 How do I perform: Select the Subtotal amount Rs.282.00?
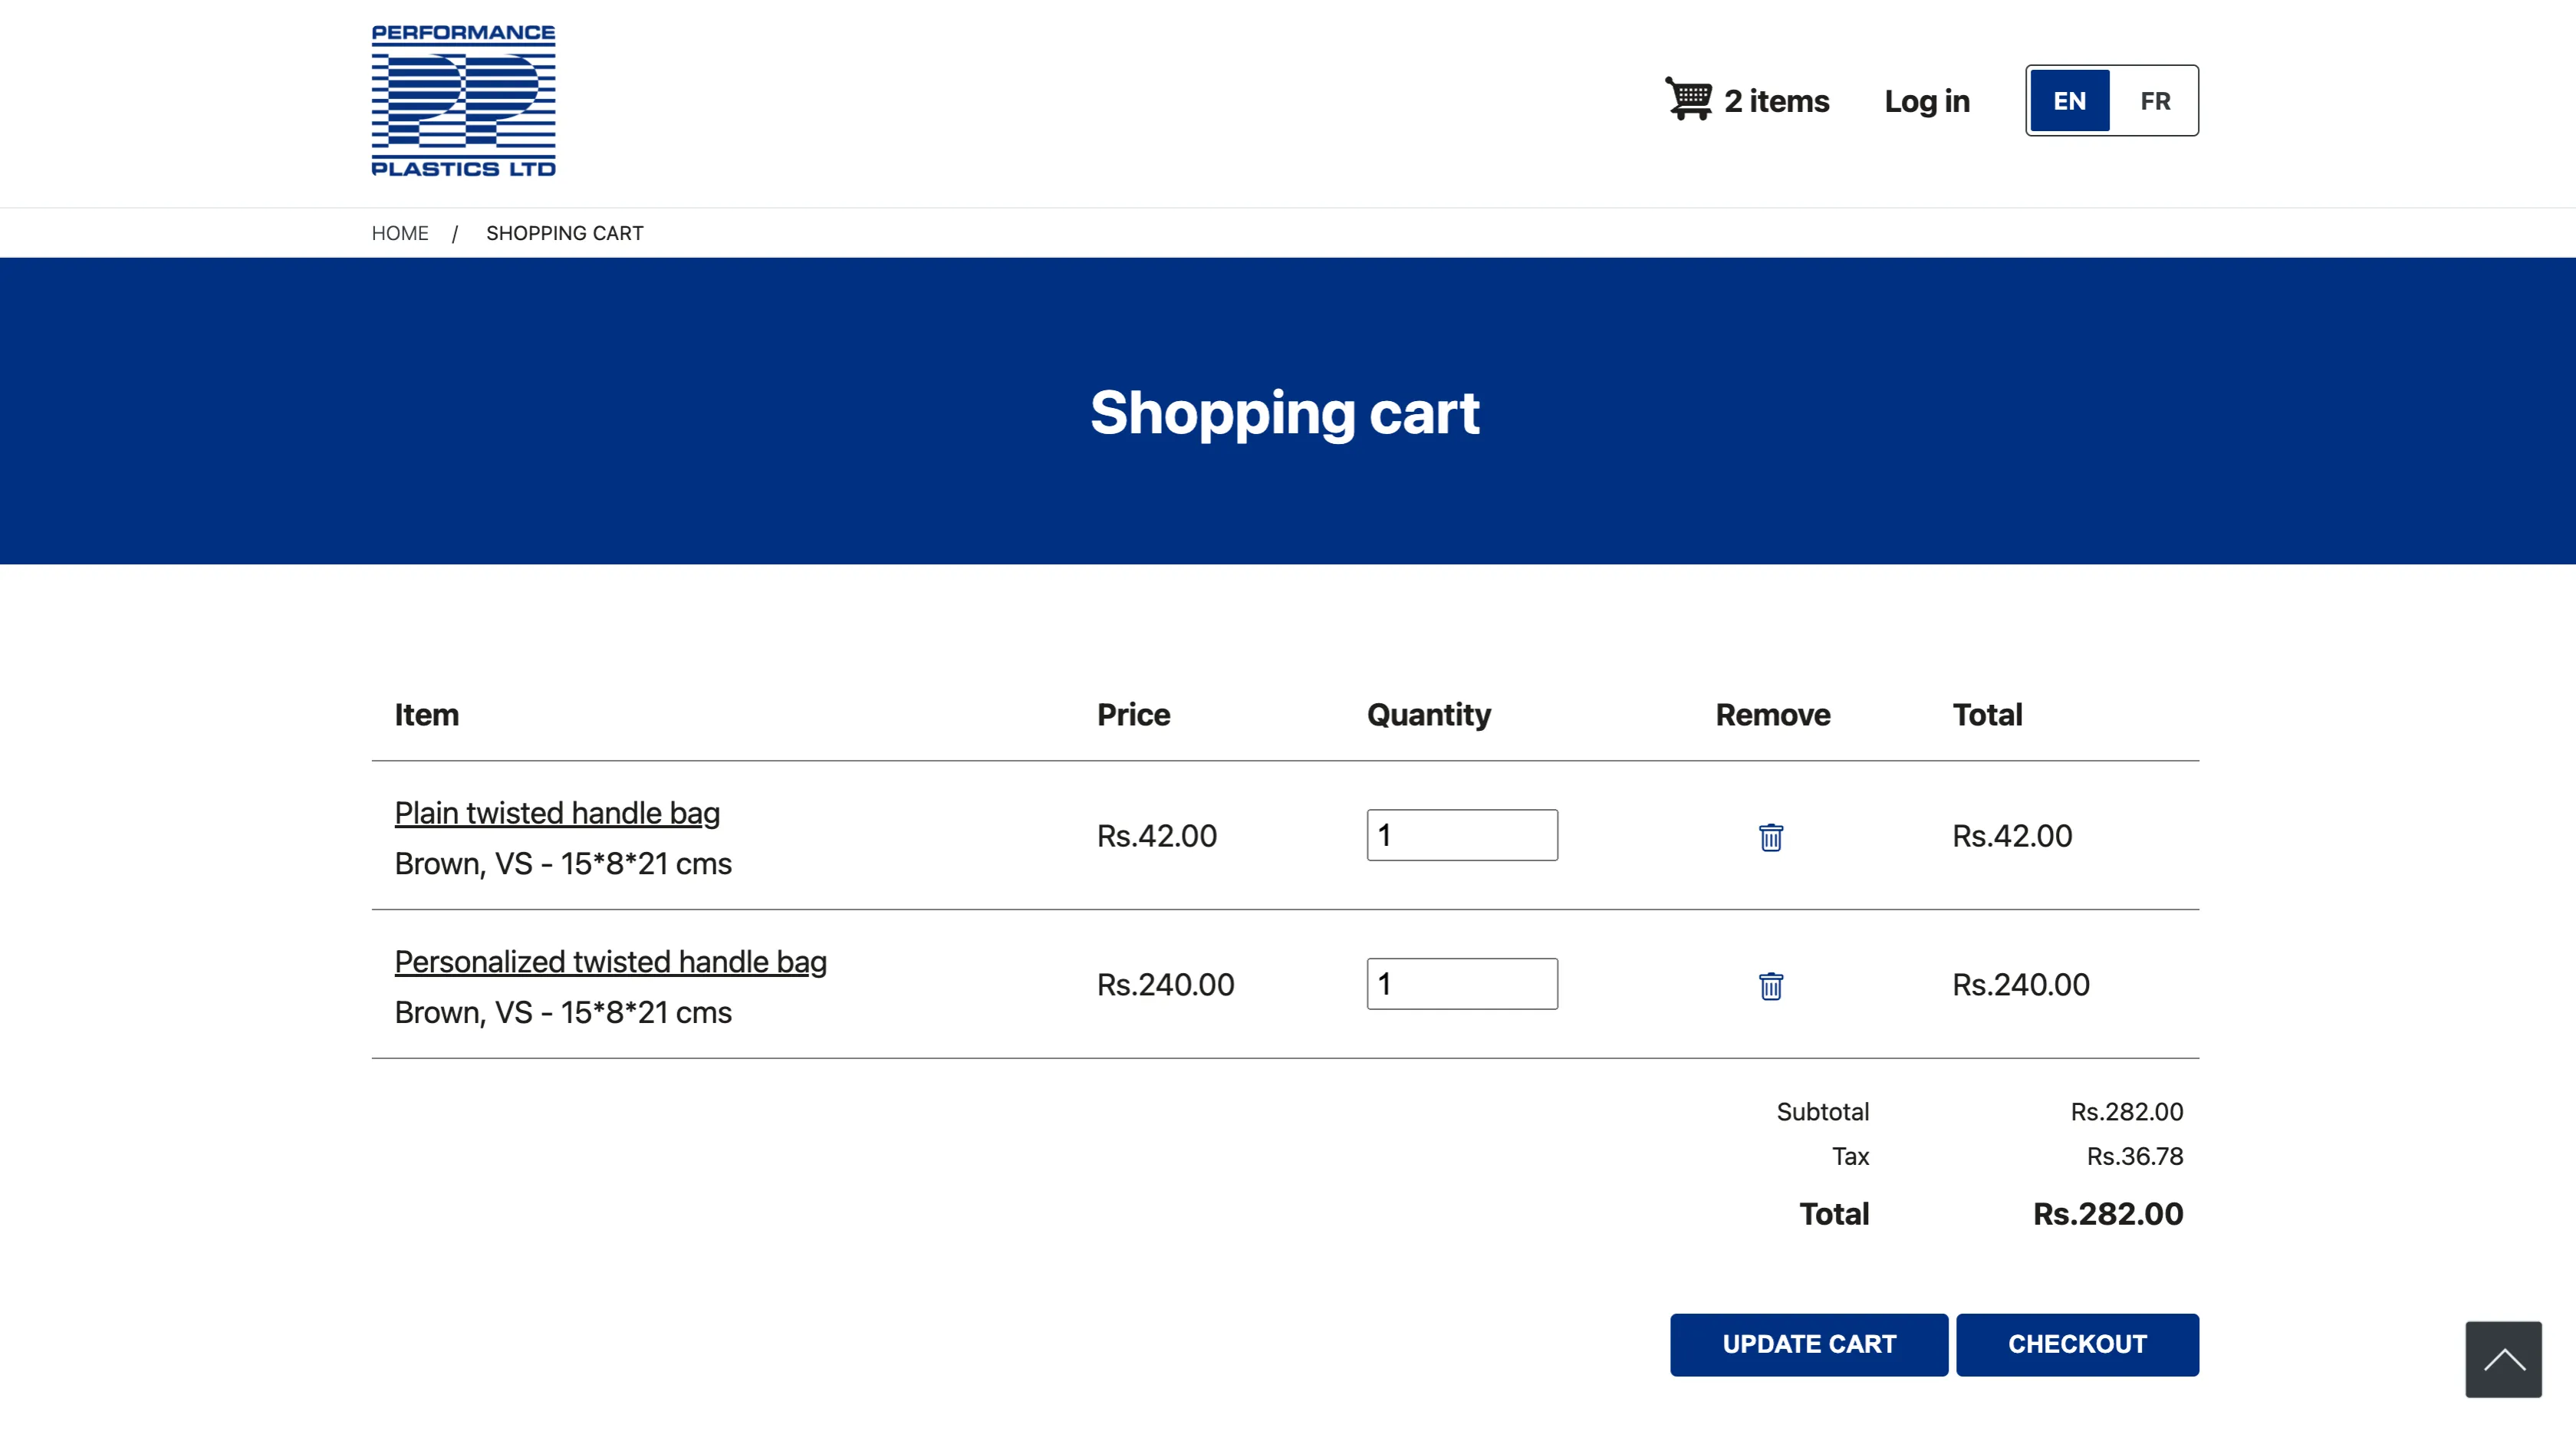(x=2127, y=1112)
